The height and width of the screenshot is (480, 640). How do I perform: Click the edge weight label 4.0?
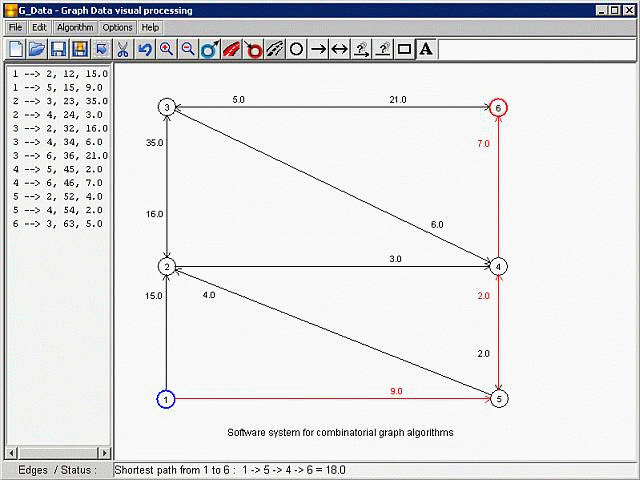click(209, 295)
